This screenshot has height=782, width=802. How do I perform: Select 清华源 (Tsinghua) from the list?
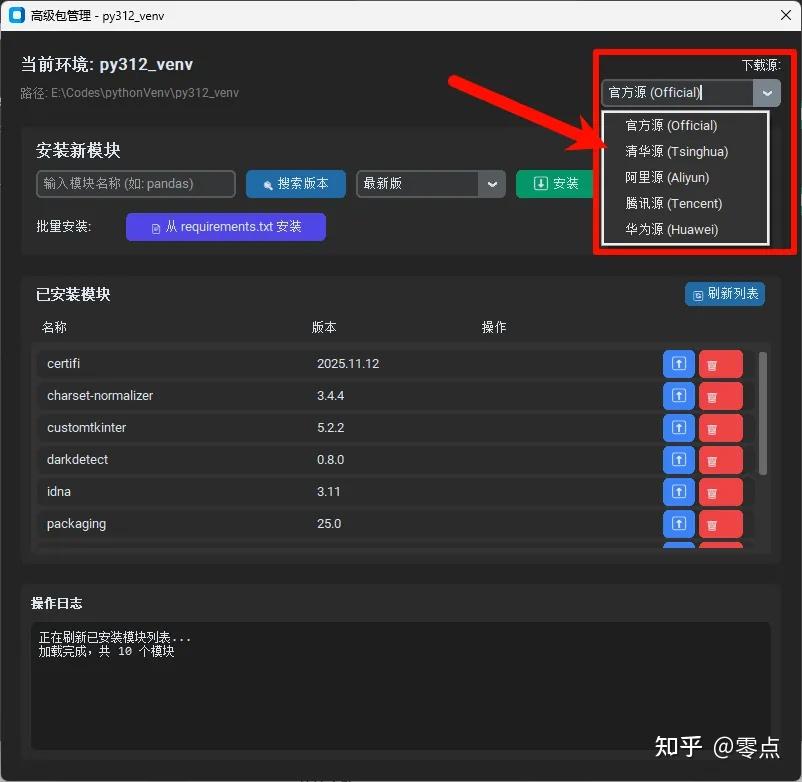point(676,152)
